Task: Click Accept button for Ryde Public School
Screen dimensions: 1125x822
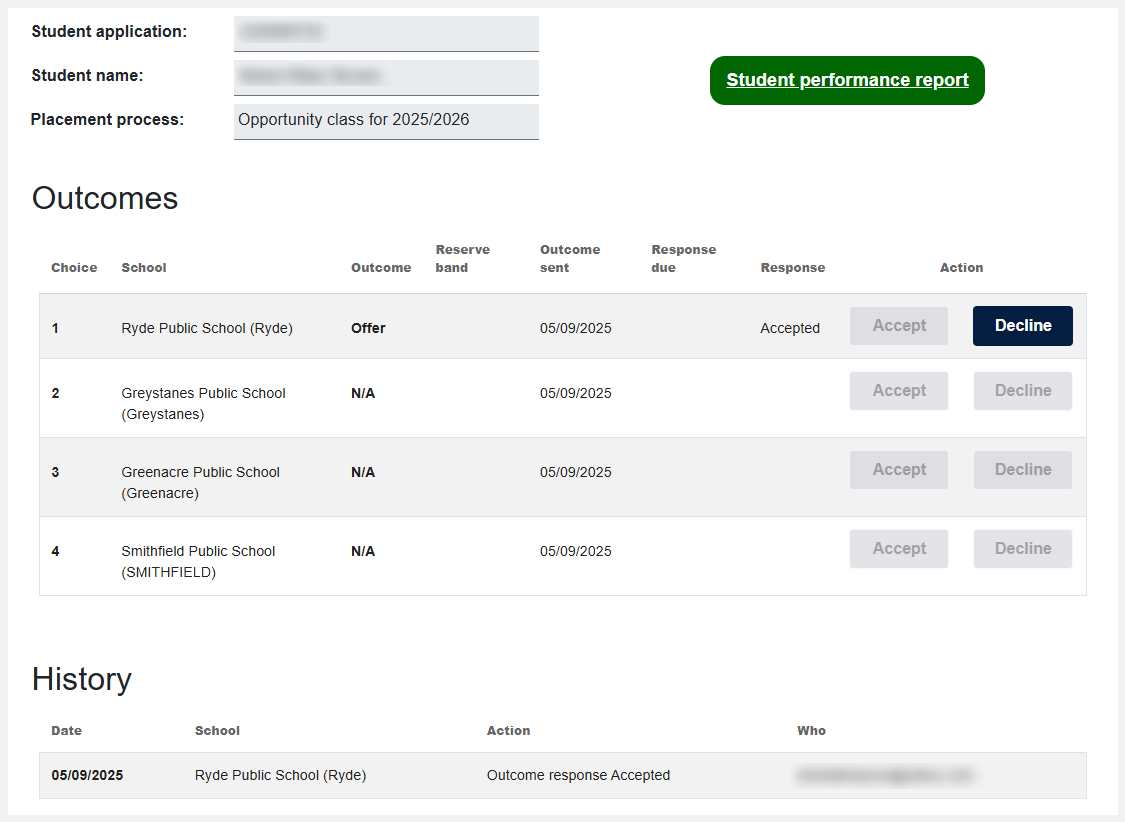Action: pos(898,326)
